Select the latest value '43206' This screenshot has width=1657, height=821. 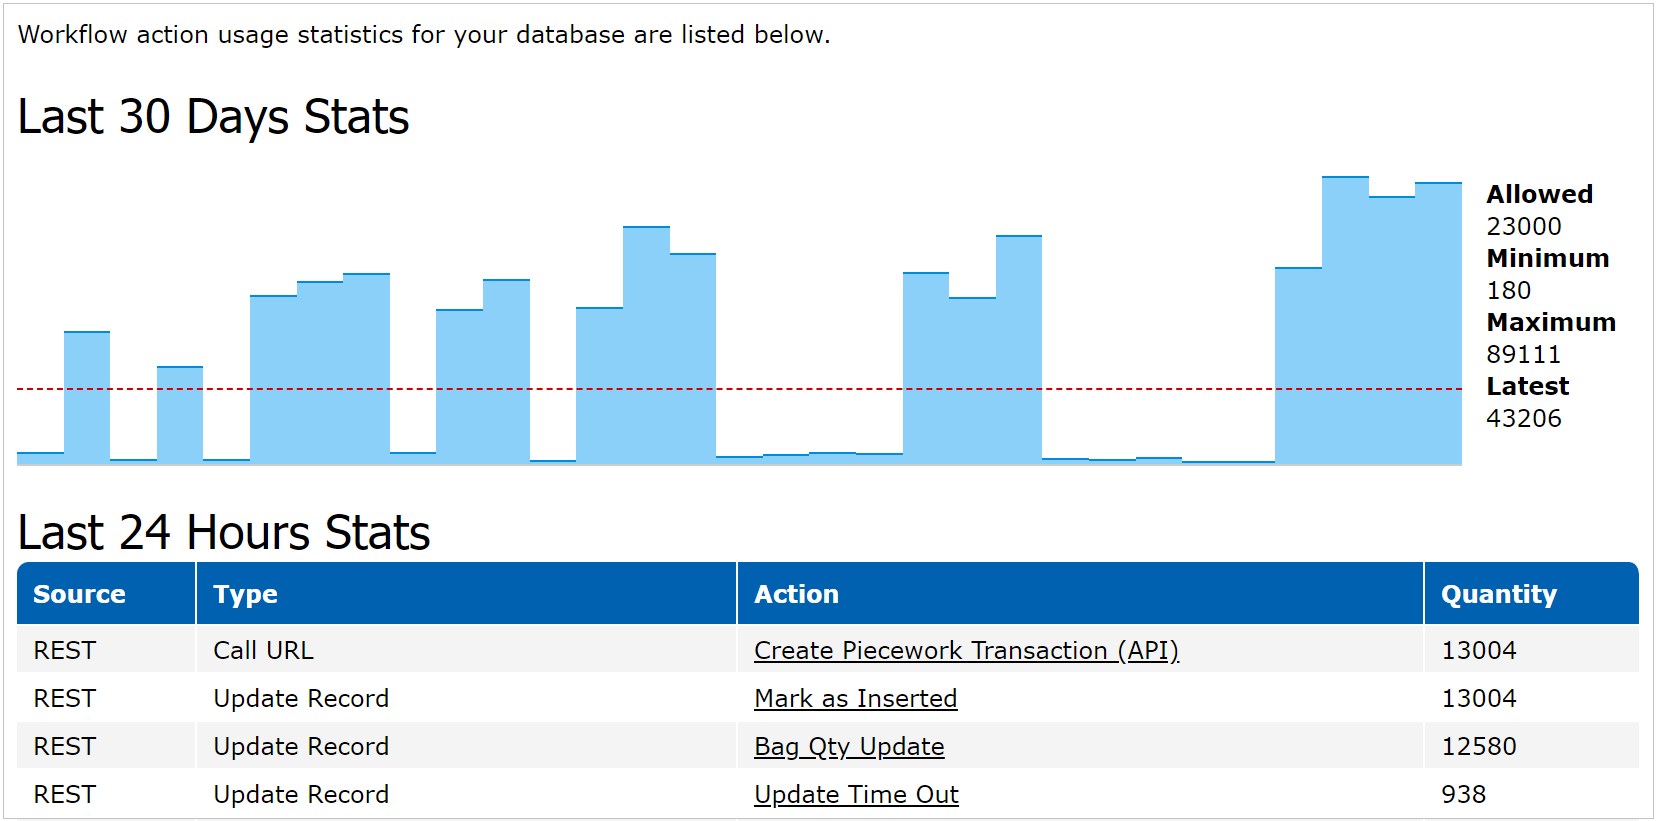1523,418
